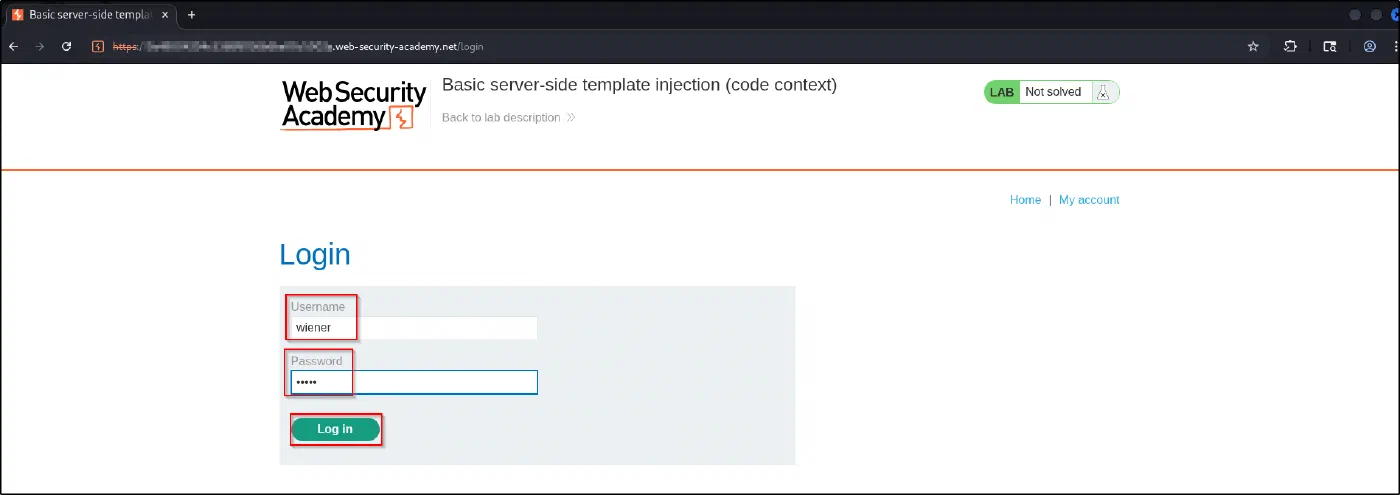
Task: Click the LAB Not solved status badge
Action: [1052, 92]
